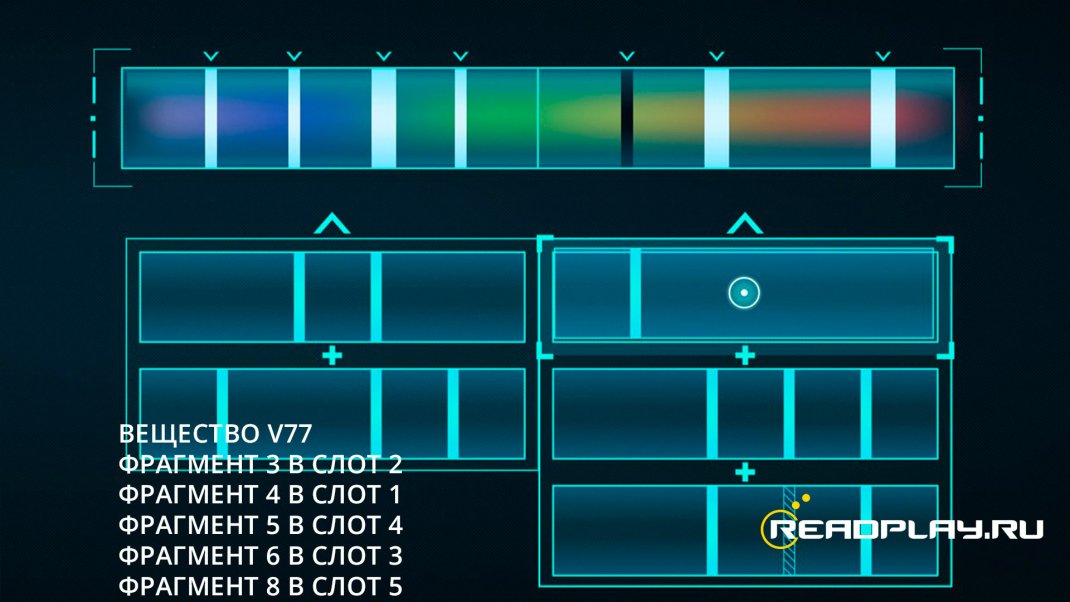Select the chevron marker above the green-region line
This screenshot has height=602, width=1070.
tap(461, 56)
